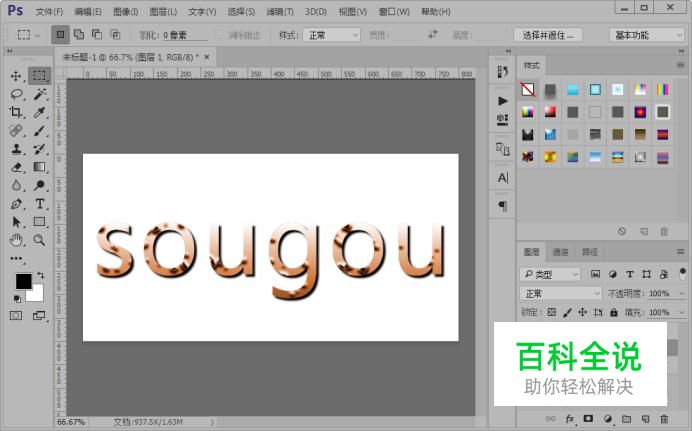
Task: Open the 图层(L) menu
Action: (163, 12)
